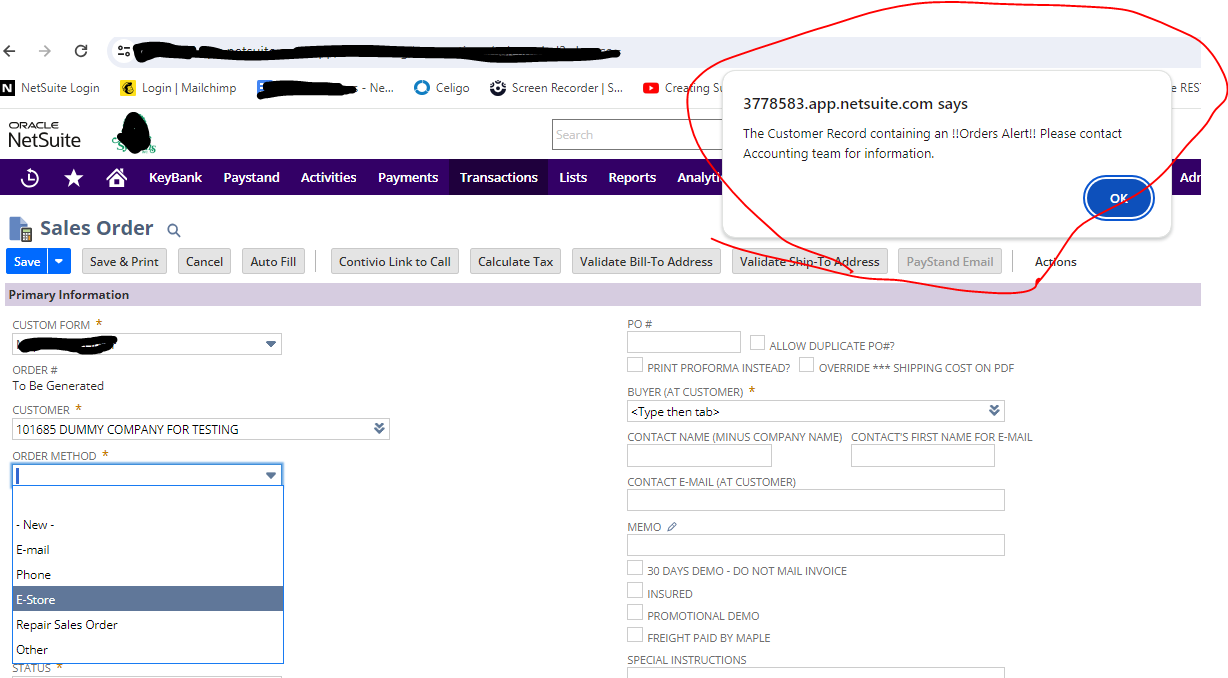
Task: Dismiss the alert with OK
Action: pos(1119,198)
